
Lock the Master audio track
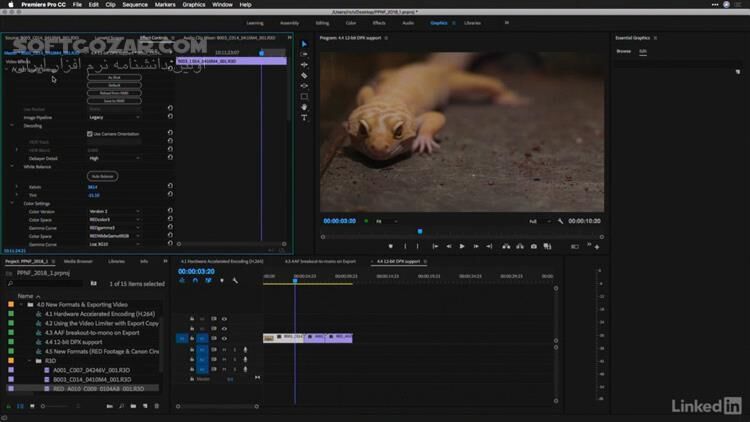pos(192,379)
